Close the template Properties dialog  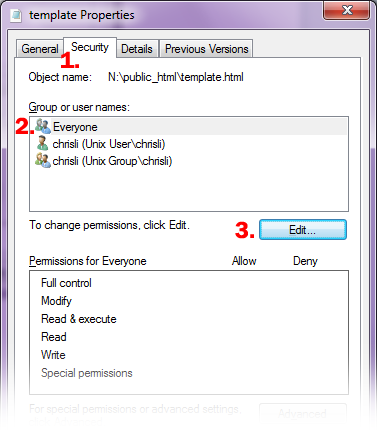(347, 10)
